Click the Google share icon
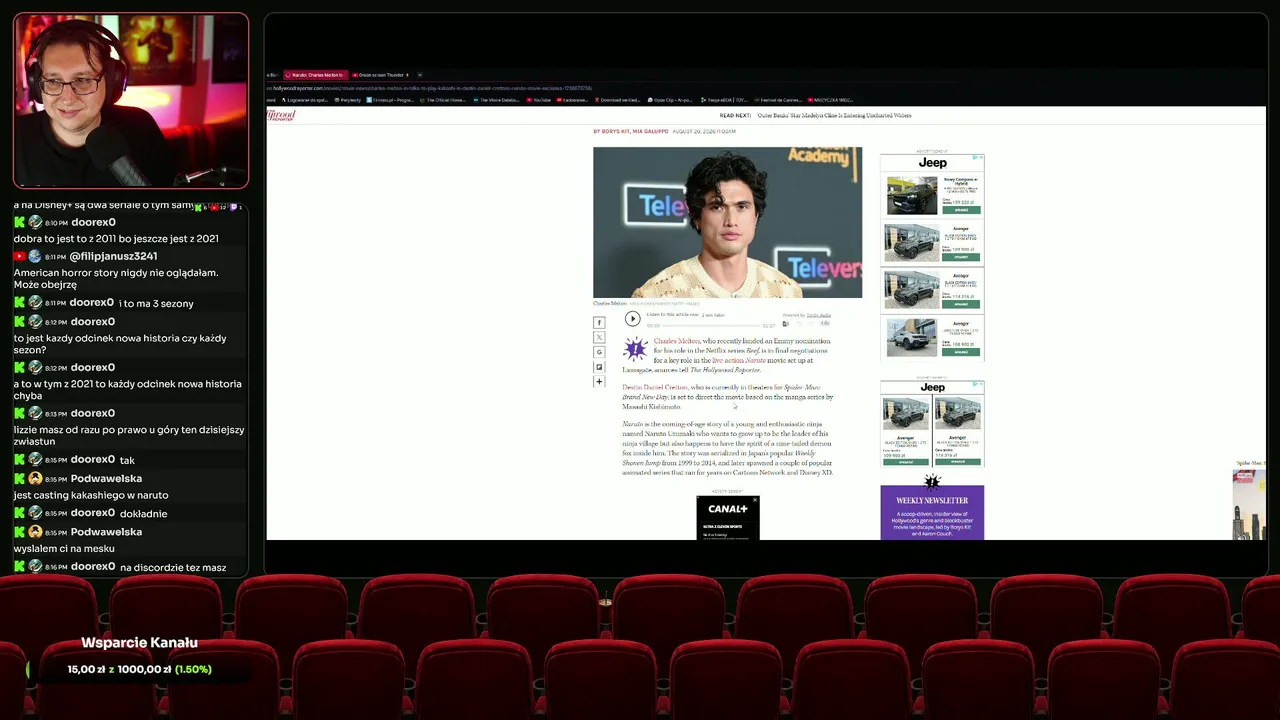 (599, 352)
